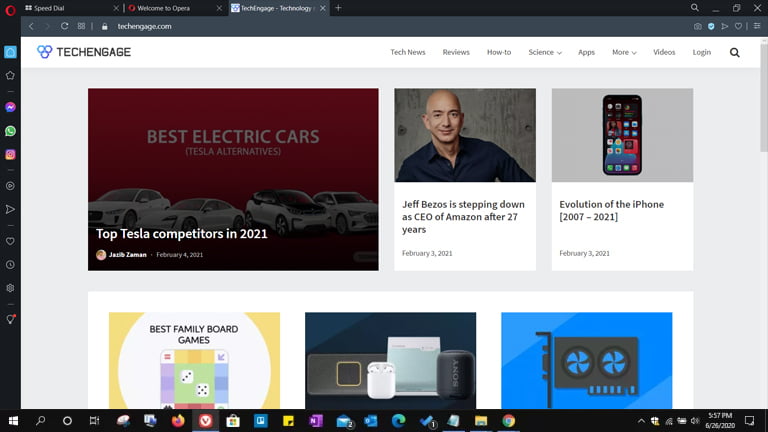Open Chrome from the taskbar
Viewport: 768px width, 432px height.
pos(508,421)
